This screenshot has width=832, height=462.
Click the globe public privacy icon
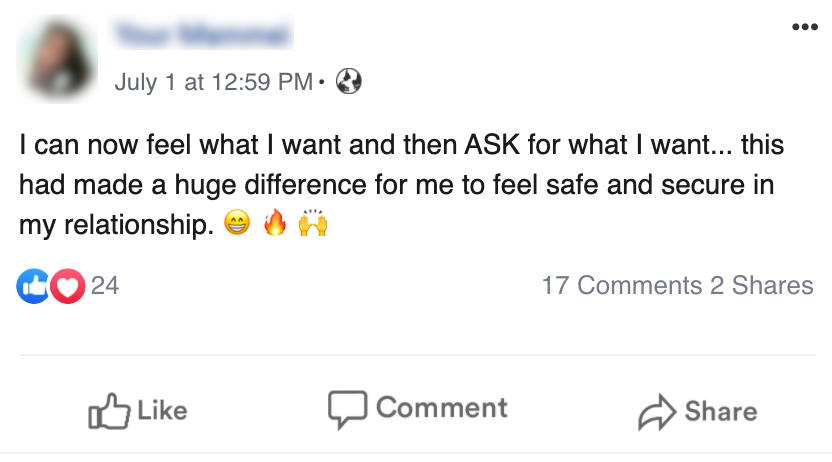point(348,81)
